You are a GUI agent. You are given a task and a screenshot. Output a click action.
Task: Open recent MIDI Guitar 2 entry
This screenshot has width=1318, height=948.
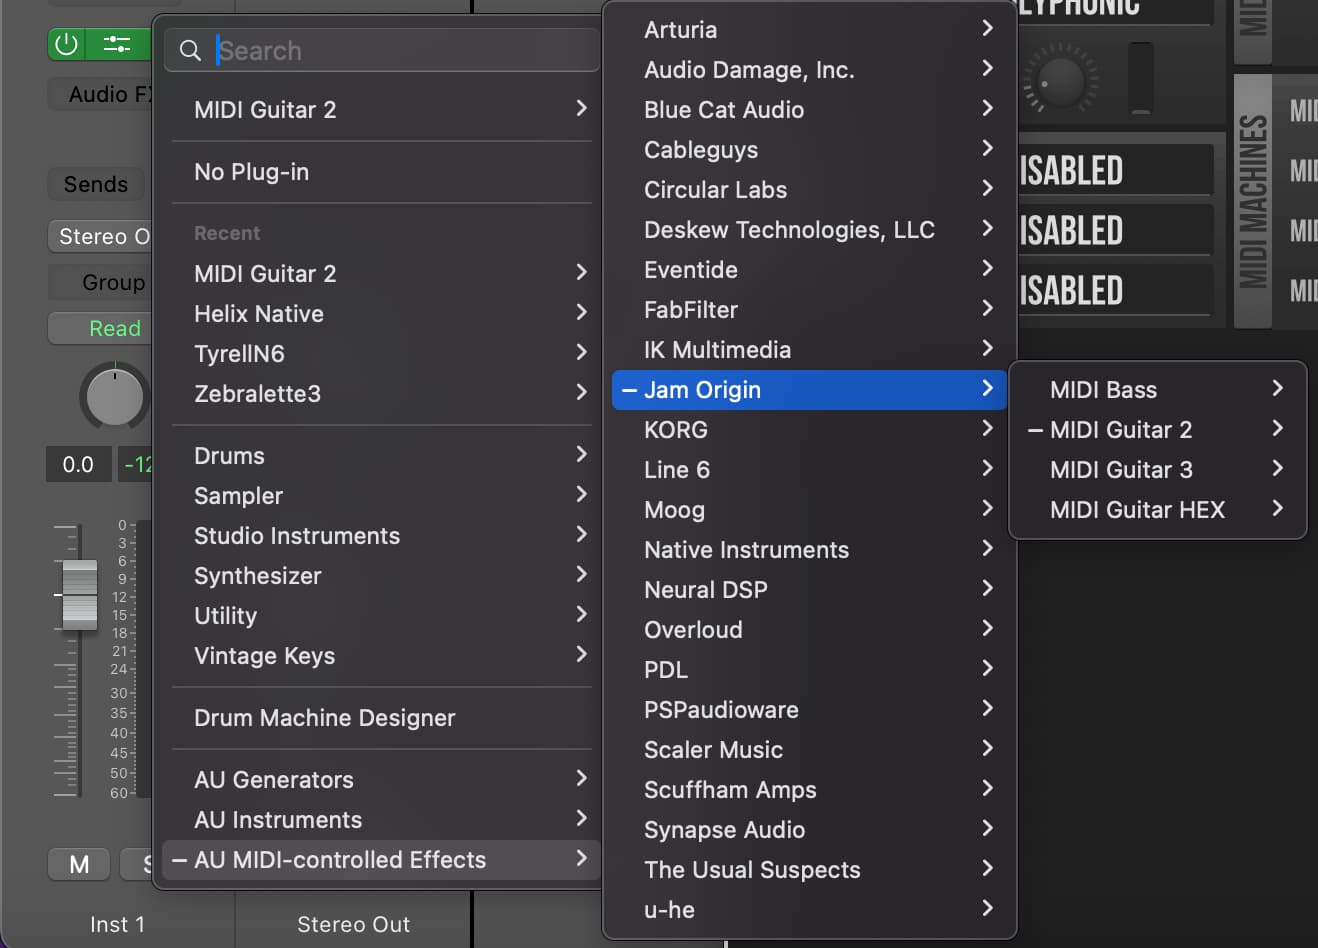382,273
